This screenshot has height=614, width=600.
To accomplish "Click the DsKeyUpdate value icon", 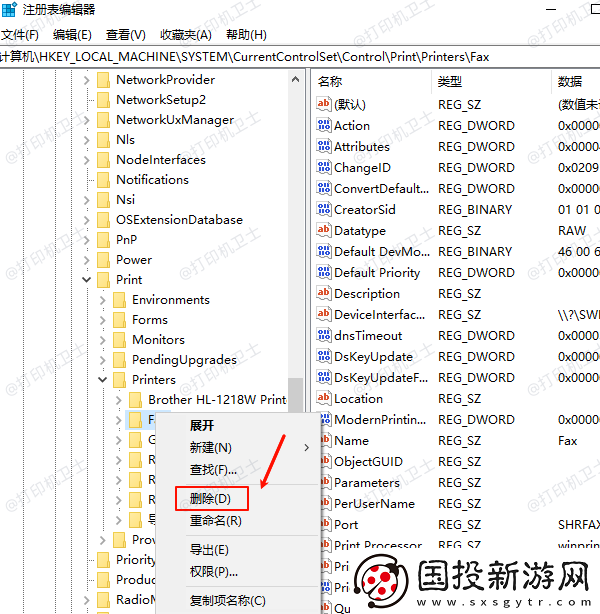I will coord(324,356).
